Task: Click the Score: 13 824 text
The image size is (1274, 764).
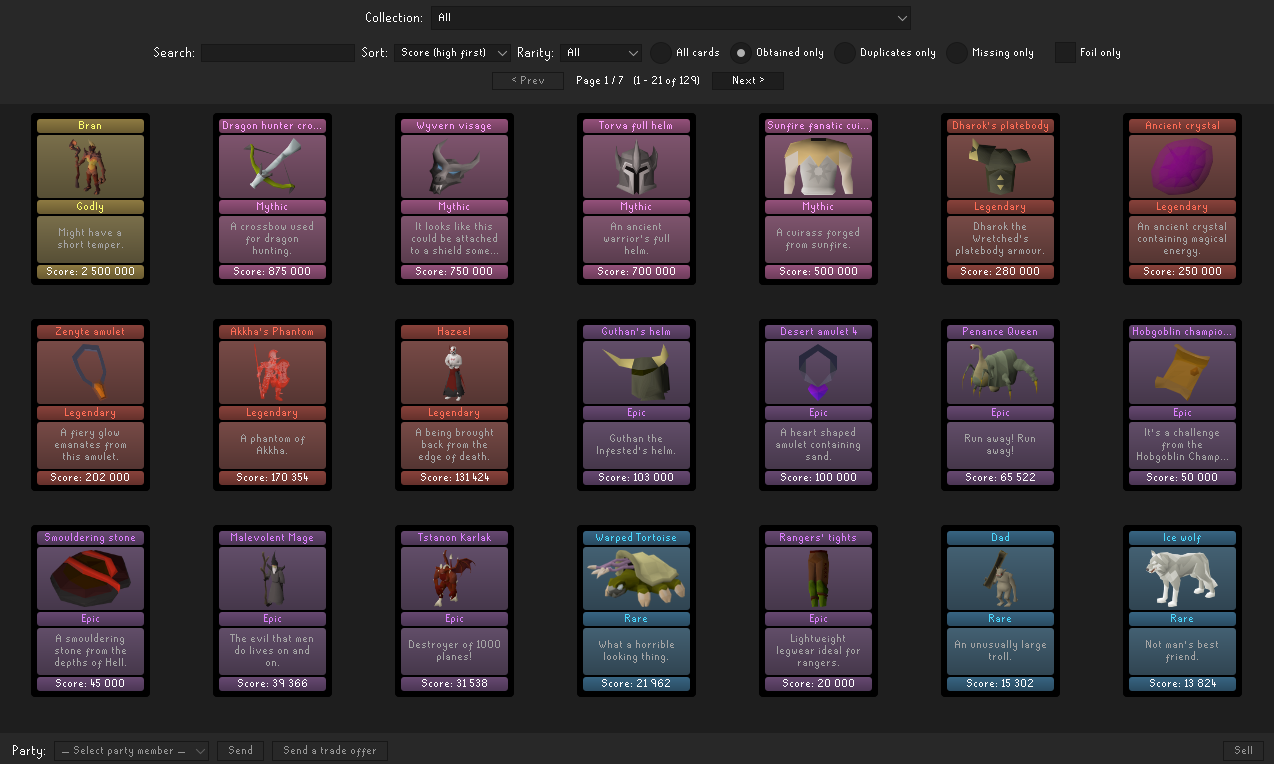Action: click(1182, 684)
